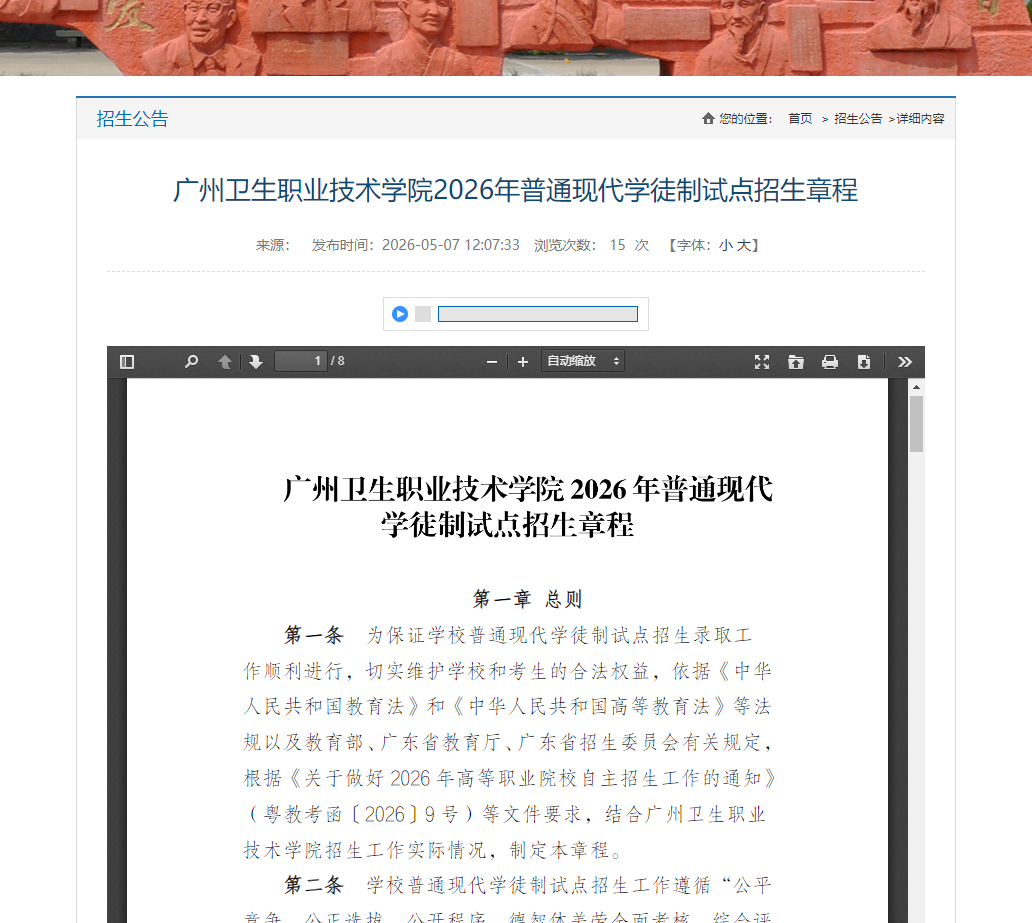1032x923 pixels.
Task: Click publish time 2026-05-07 12:07:33
Action: tap(451, 245)
